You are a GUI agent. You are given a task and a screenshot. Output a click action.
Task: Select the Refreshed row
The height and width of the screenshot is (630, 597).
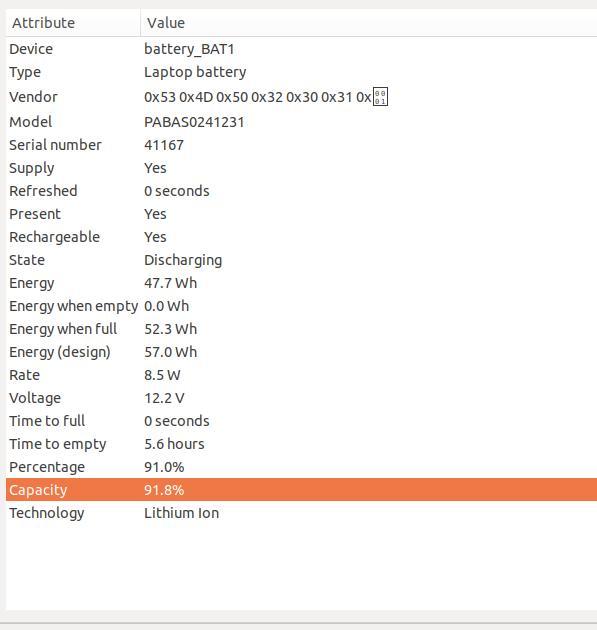click(x=301, y=191)
